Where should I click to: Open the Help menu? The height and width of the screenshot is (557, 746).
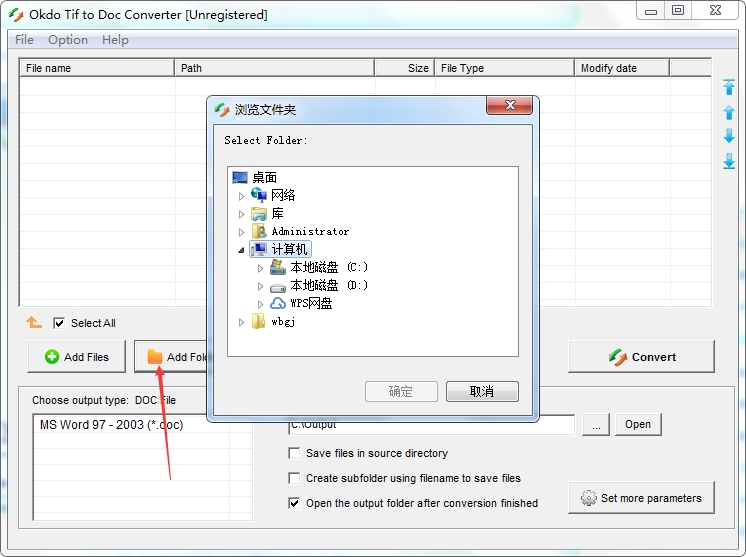click(x=115, y=40)
